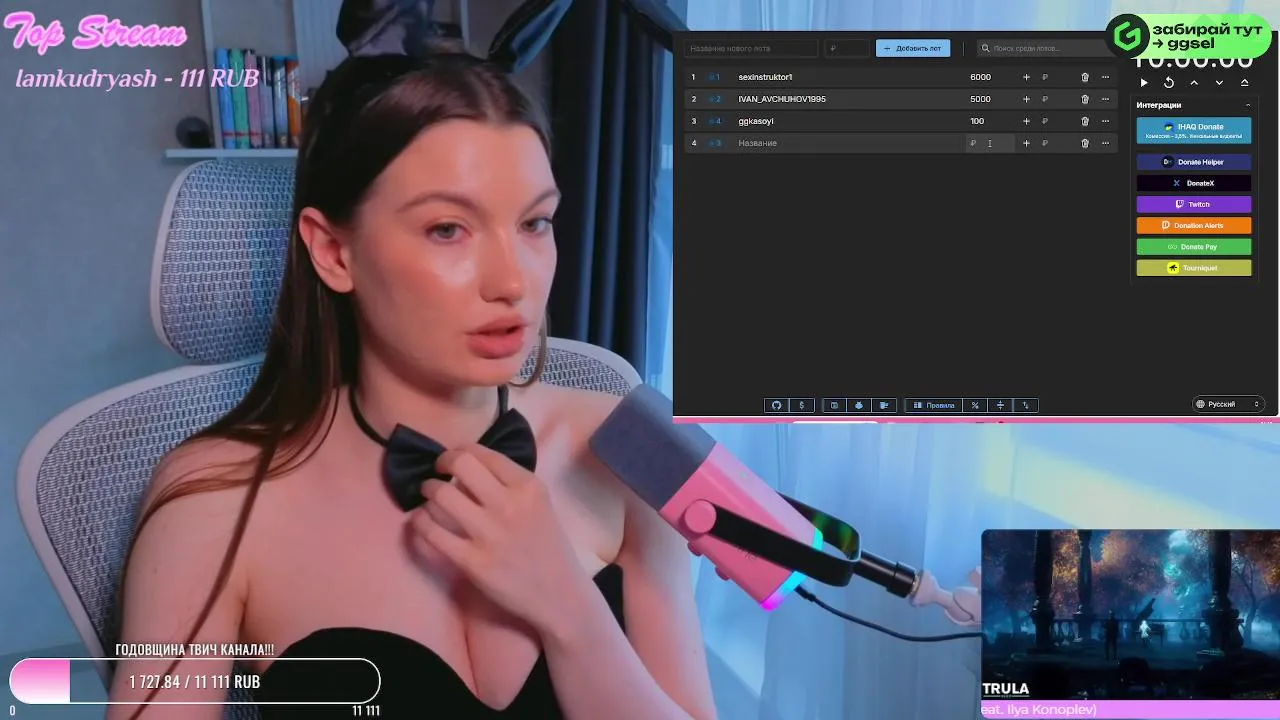Click middle icon of second bottom group
The height and width of the screenshot is (720, 1280).
coord(859,405)
